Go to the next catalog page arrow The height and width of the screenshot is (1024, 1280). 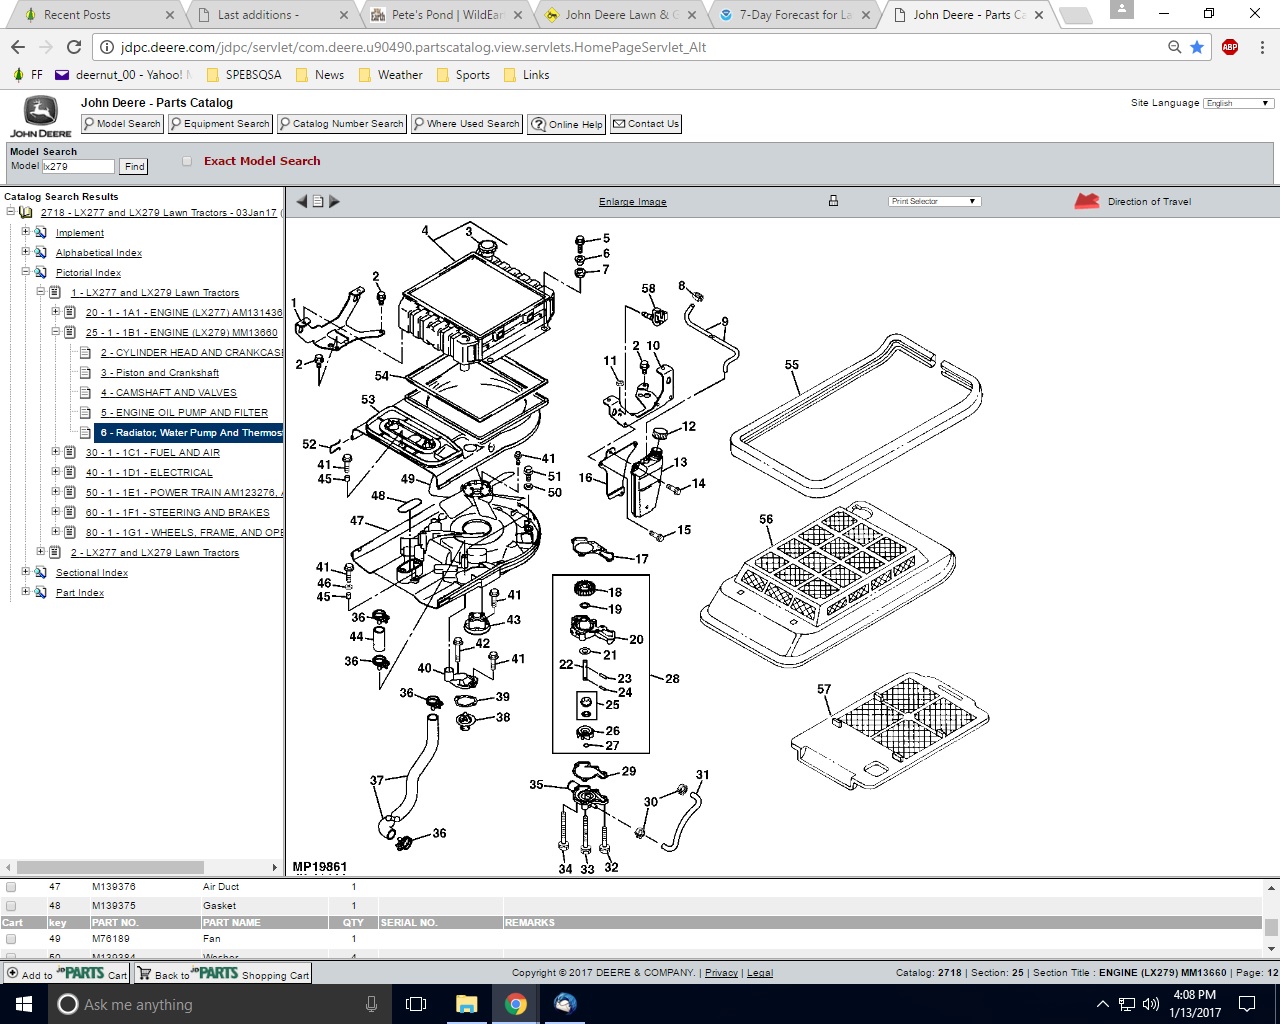(334, 201)
